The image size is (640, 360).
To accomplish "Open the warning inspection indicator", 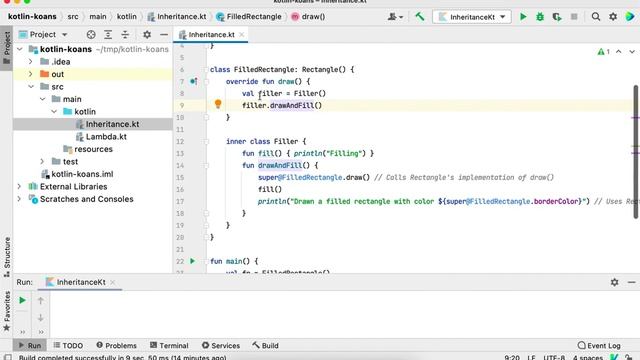I will click(604, 52).
